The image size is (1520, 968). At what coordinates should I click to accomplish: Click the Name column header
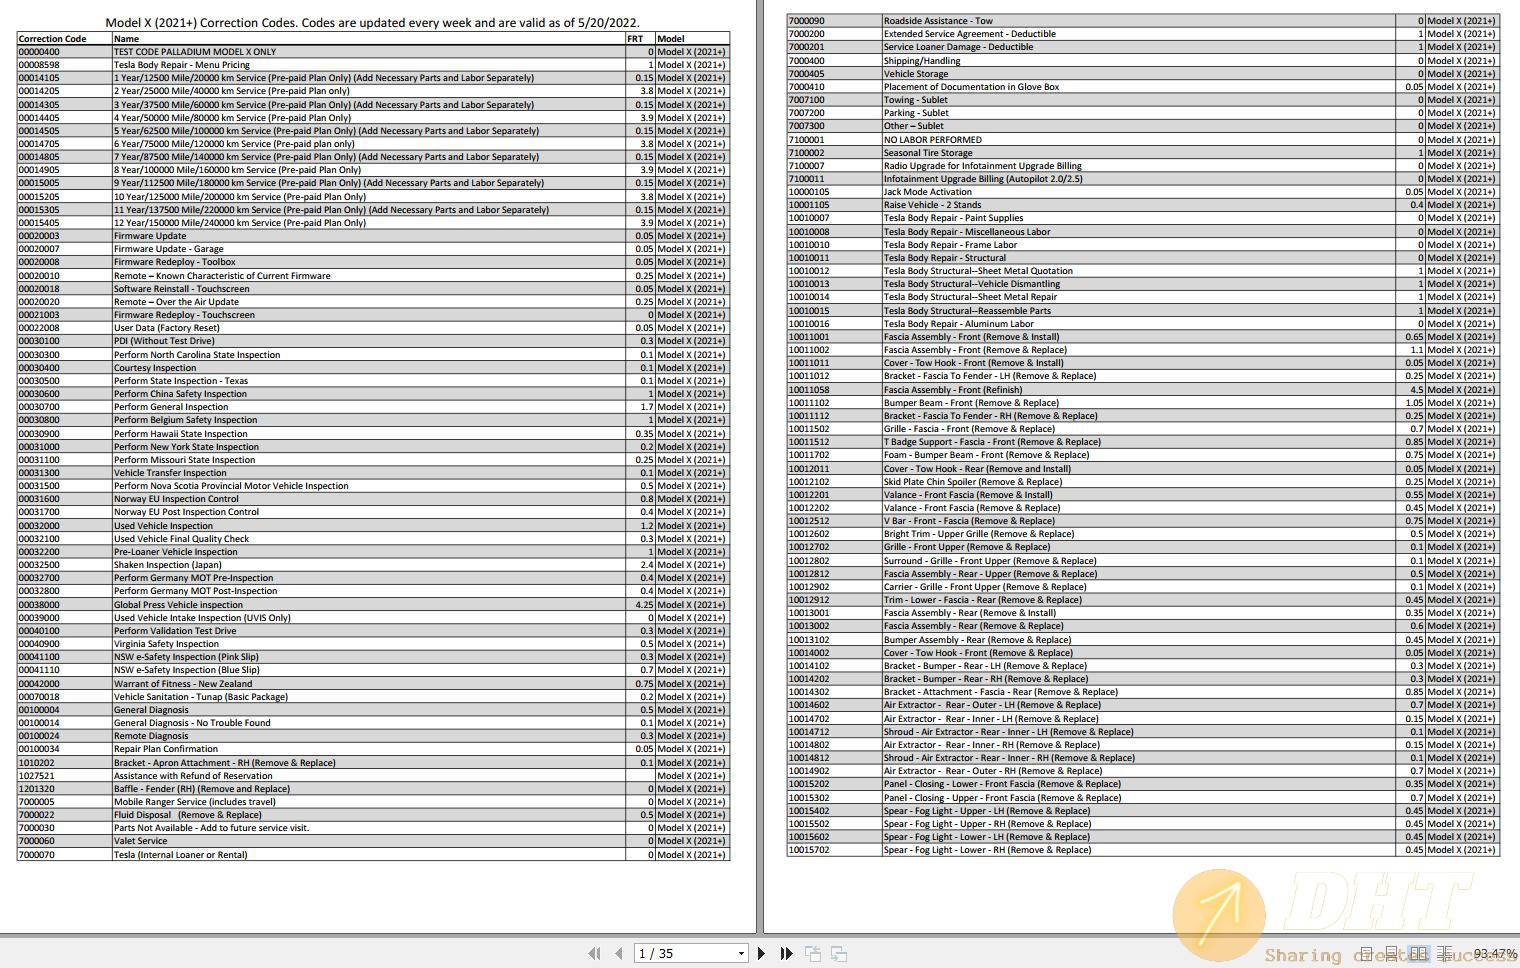pyautogui.click(x=126, y=38)
